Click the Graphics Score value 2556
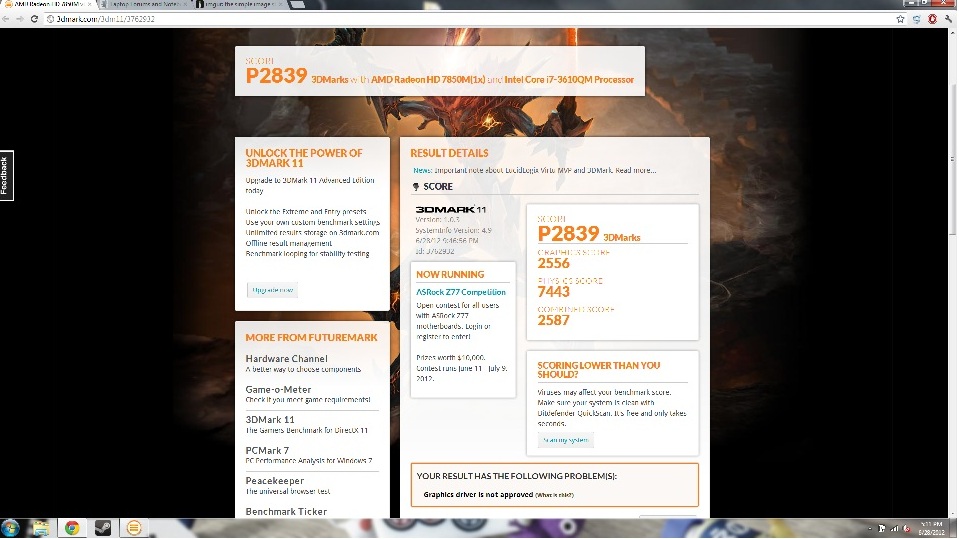The width and height of the screenshot is (959, 539). tap(554, 263)
